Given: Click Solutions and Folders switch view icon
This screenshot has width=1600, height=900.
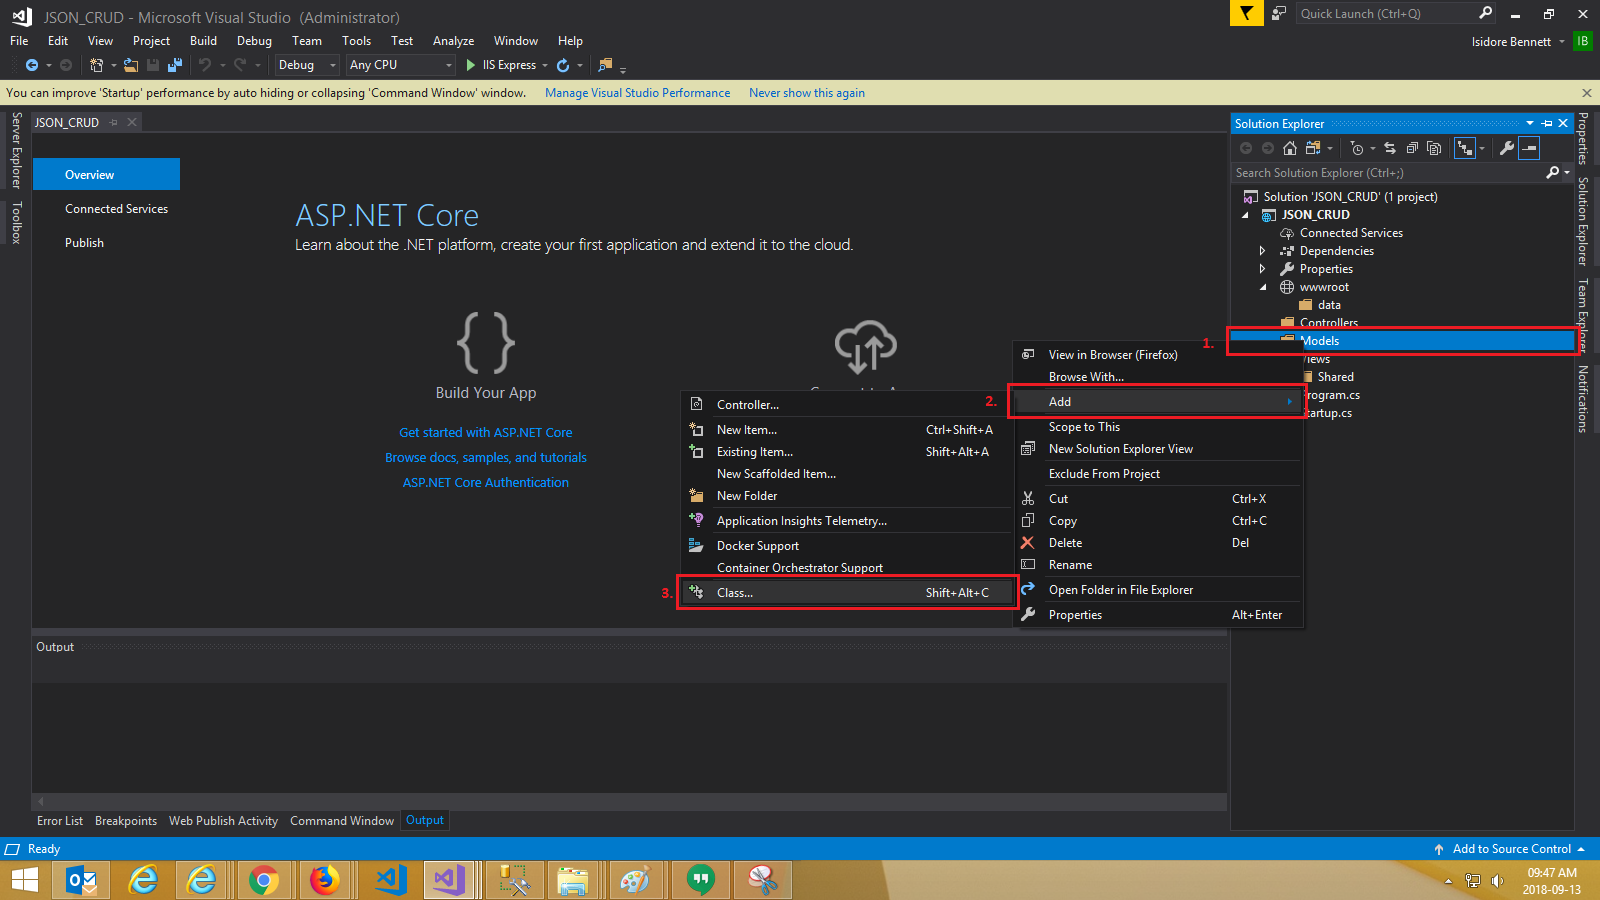Looking at the screenshot, I should click(x=1313, y=148).
